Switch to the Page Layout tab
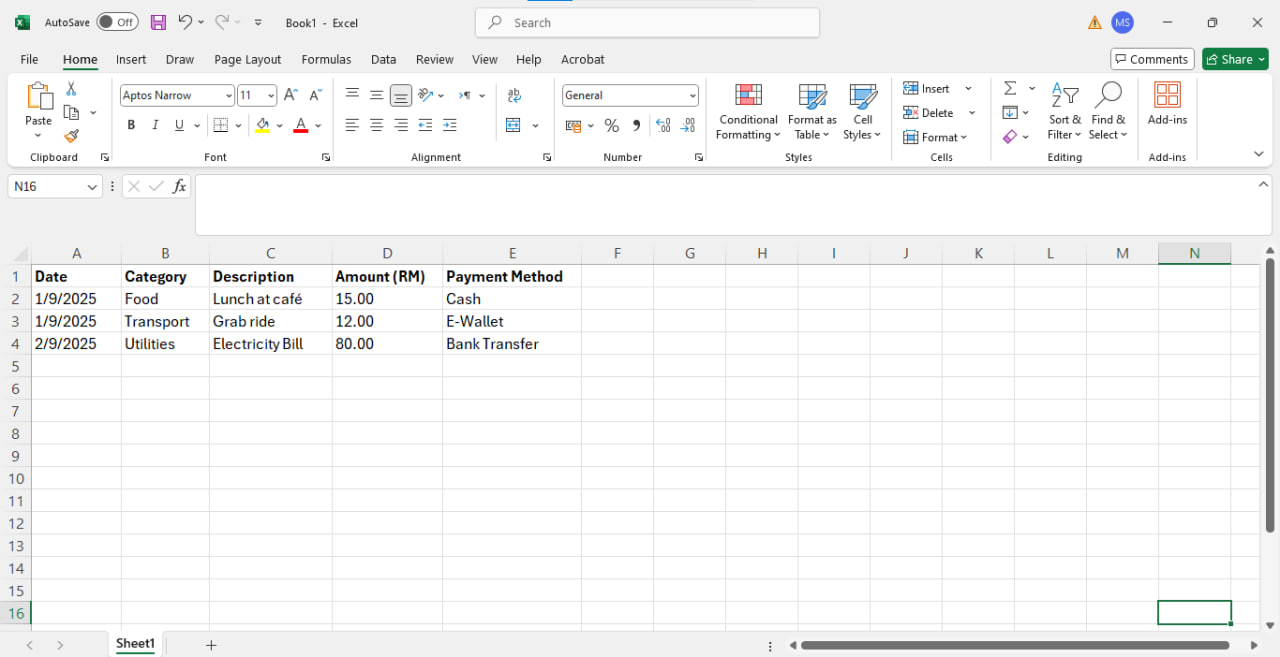Screen dimensions: 1280x657 [x=247, y=59]
